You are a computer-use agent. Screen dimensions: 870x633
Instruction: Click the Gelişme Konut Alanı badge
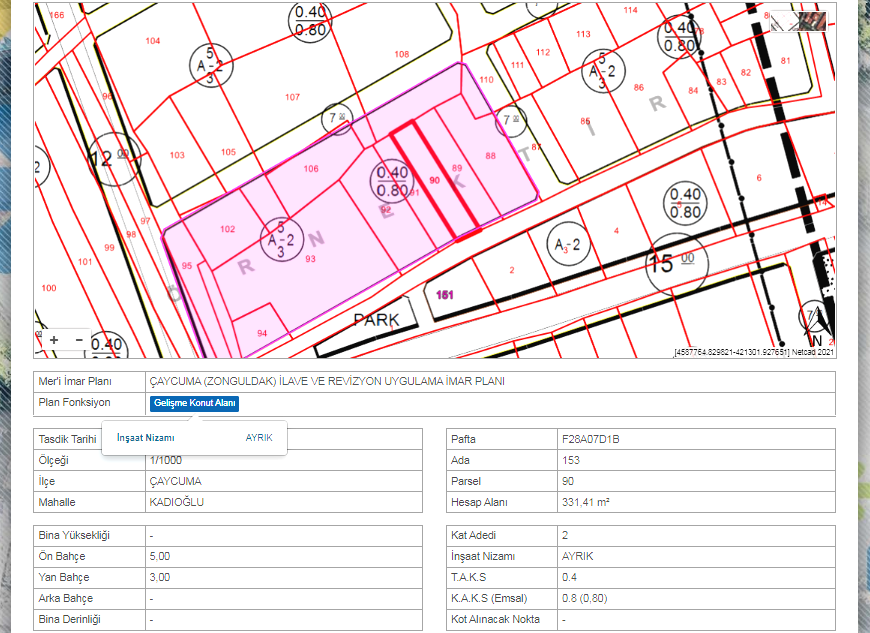click(x=195, y=403)
